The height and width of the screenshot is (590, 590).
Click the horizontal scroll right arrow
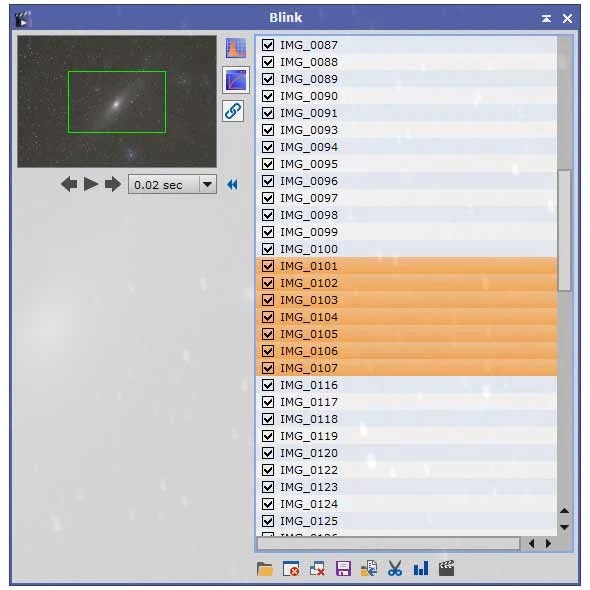548,543
